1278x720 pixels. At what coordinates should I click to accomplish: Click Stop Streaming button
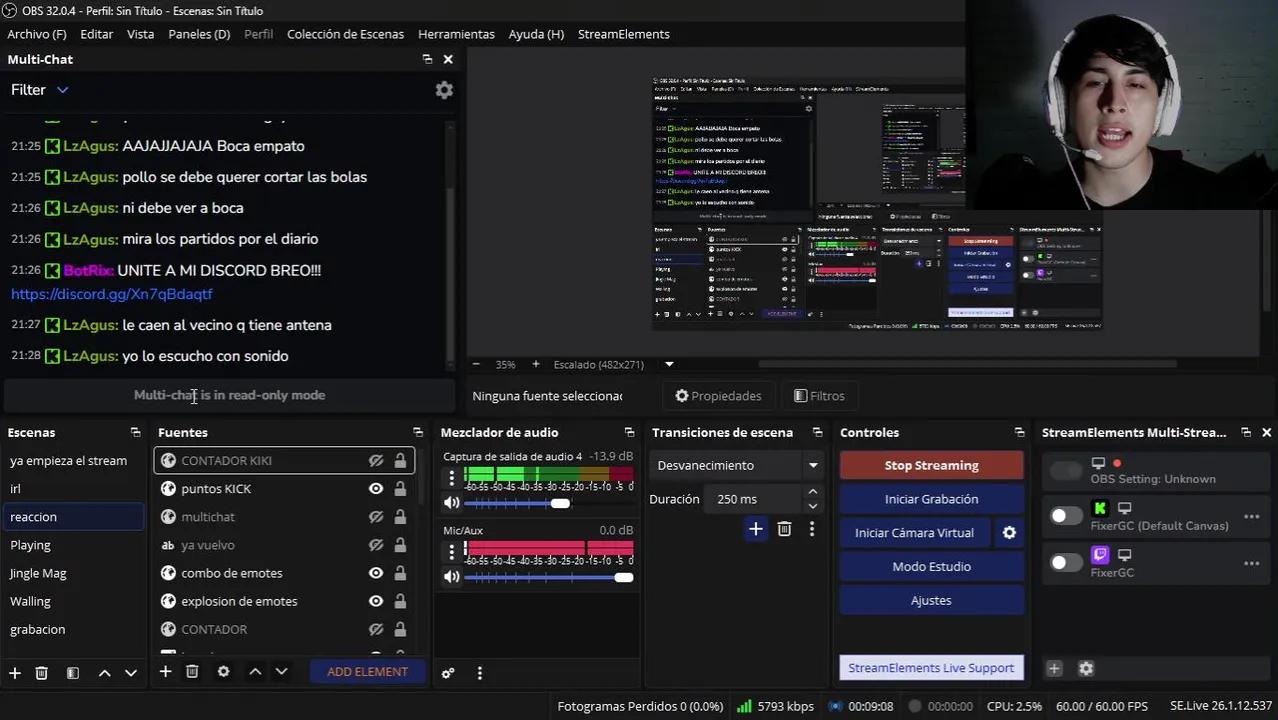[x=931, y=465]
